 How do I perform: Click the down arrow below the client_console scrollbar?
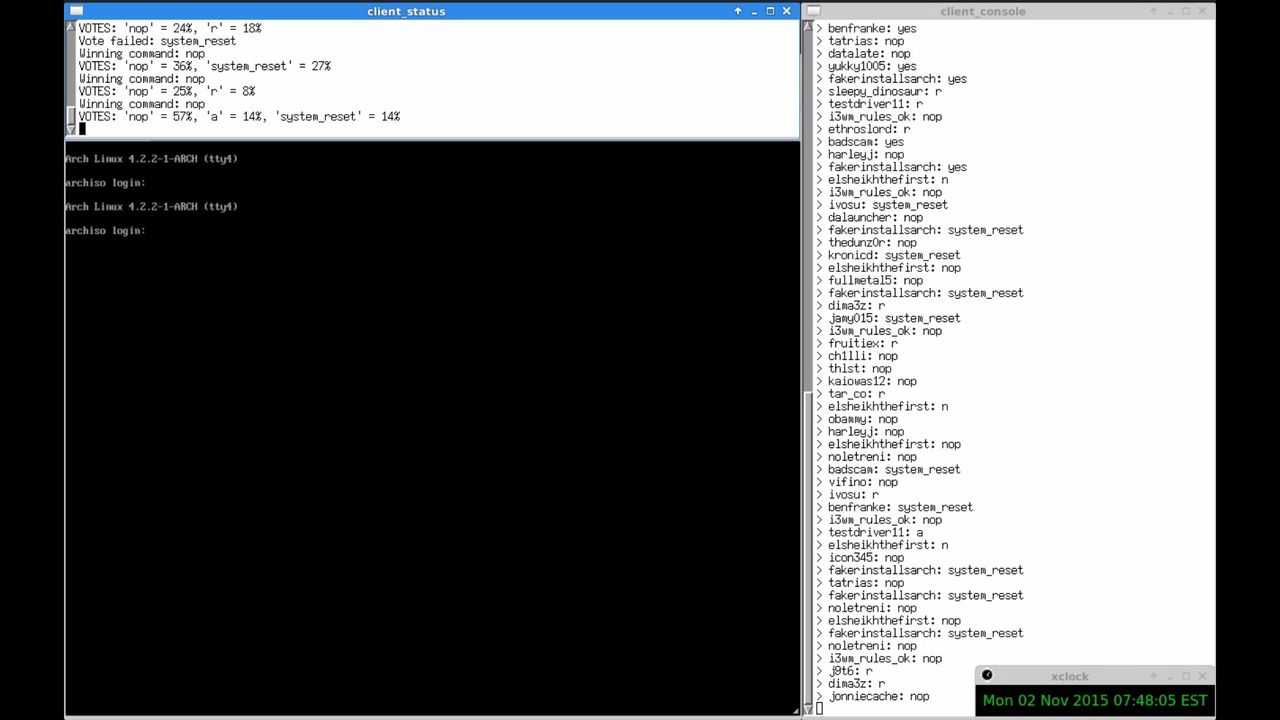[808, 707]
